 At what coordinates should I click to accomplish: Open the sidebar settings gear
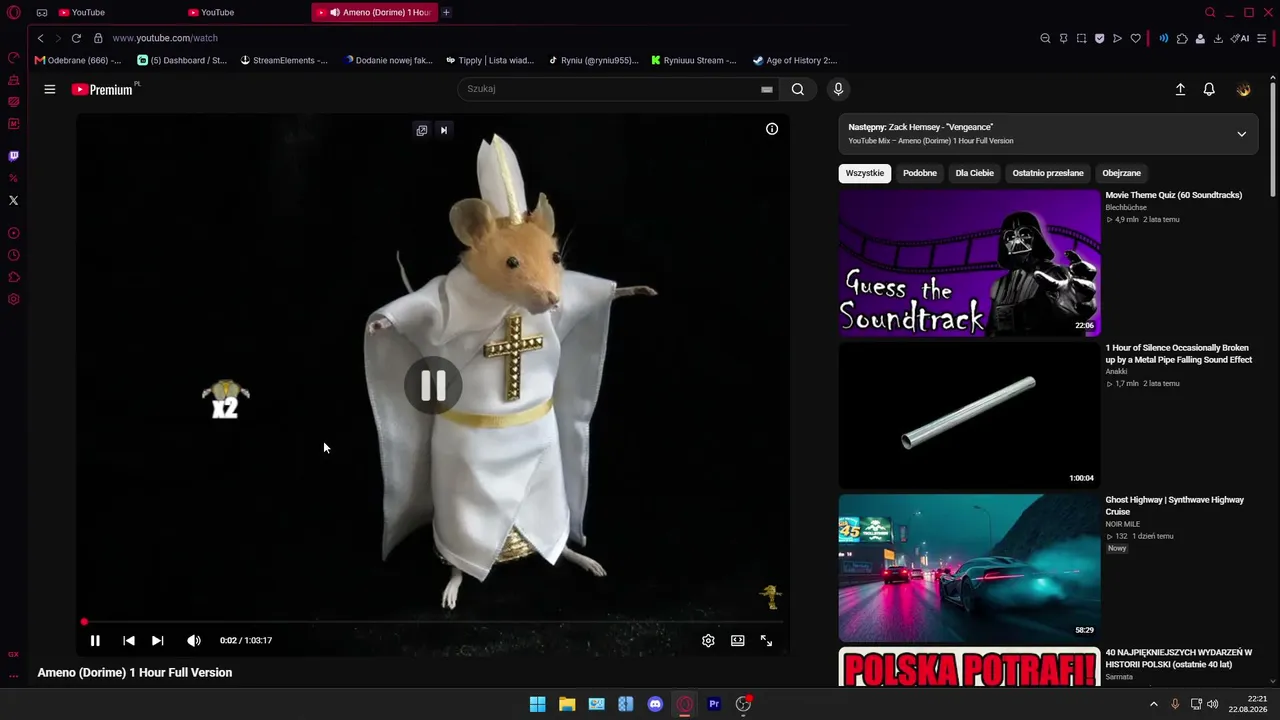click(14, 299)
